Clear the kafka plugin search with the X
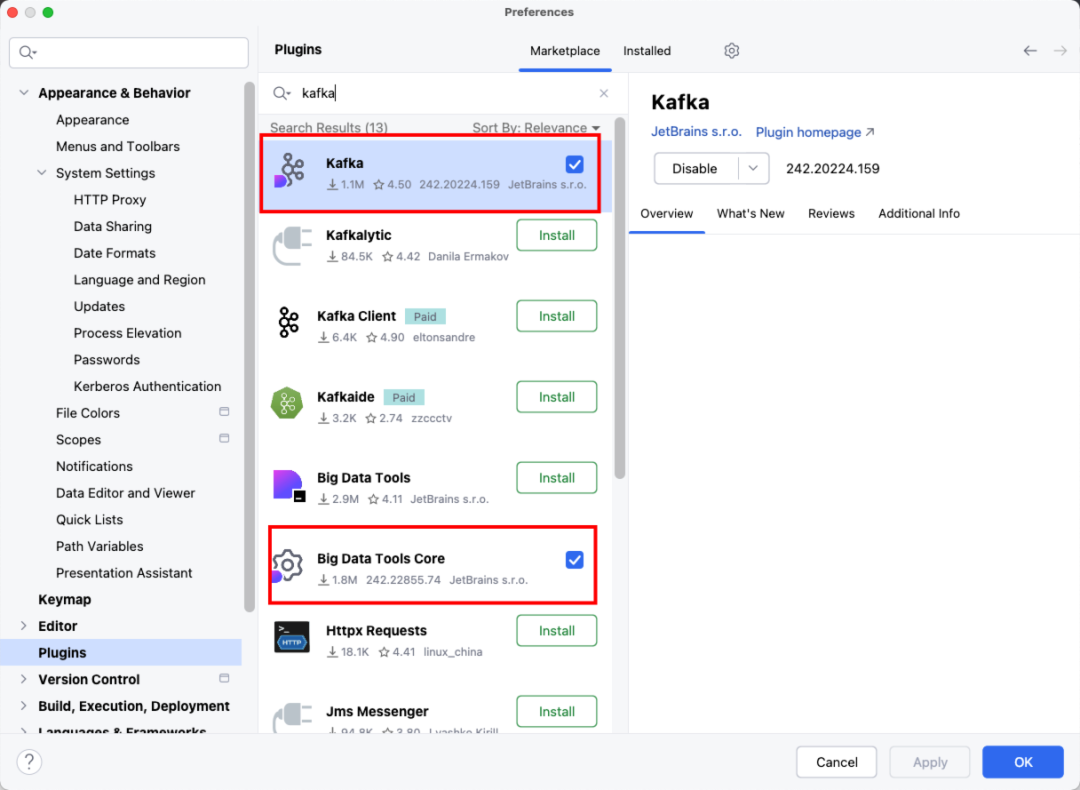 (604, 93)
